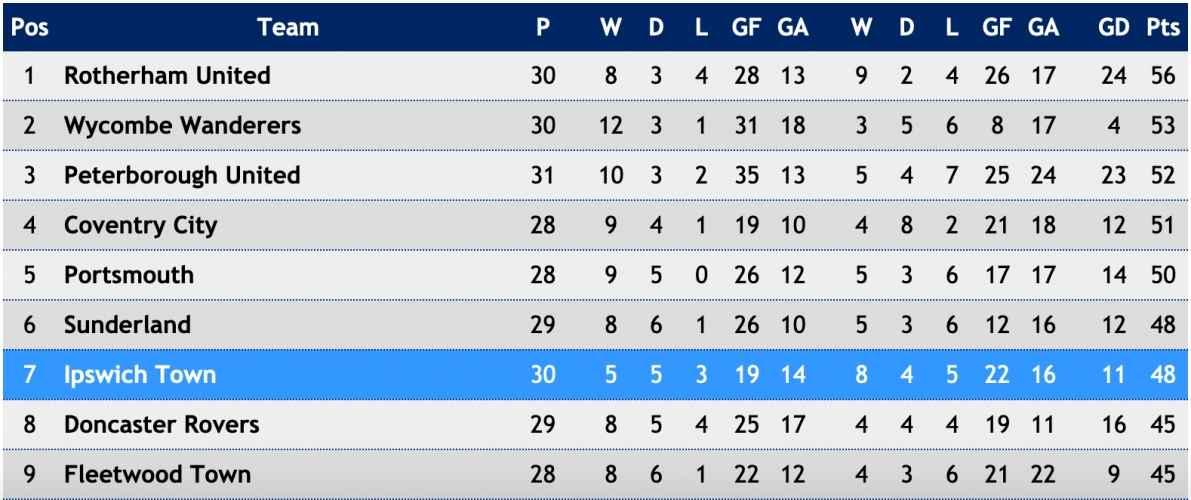The height and width of the screenshot is (500, 1191).
Task: Open Doncaster Rovers entry
Action: (162, 425)
